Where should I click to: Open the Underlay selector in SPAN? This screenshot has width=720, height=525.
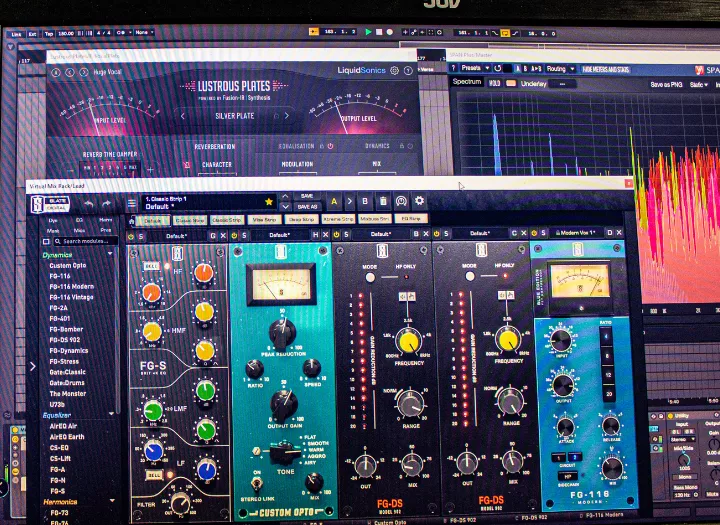[x=562, y=84]
